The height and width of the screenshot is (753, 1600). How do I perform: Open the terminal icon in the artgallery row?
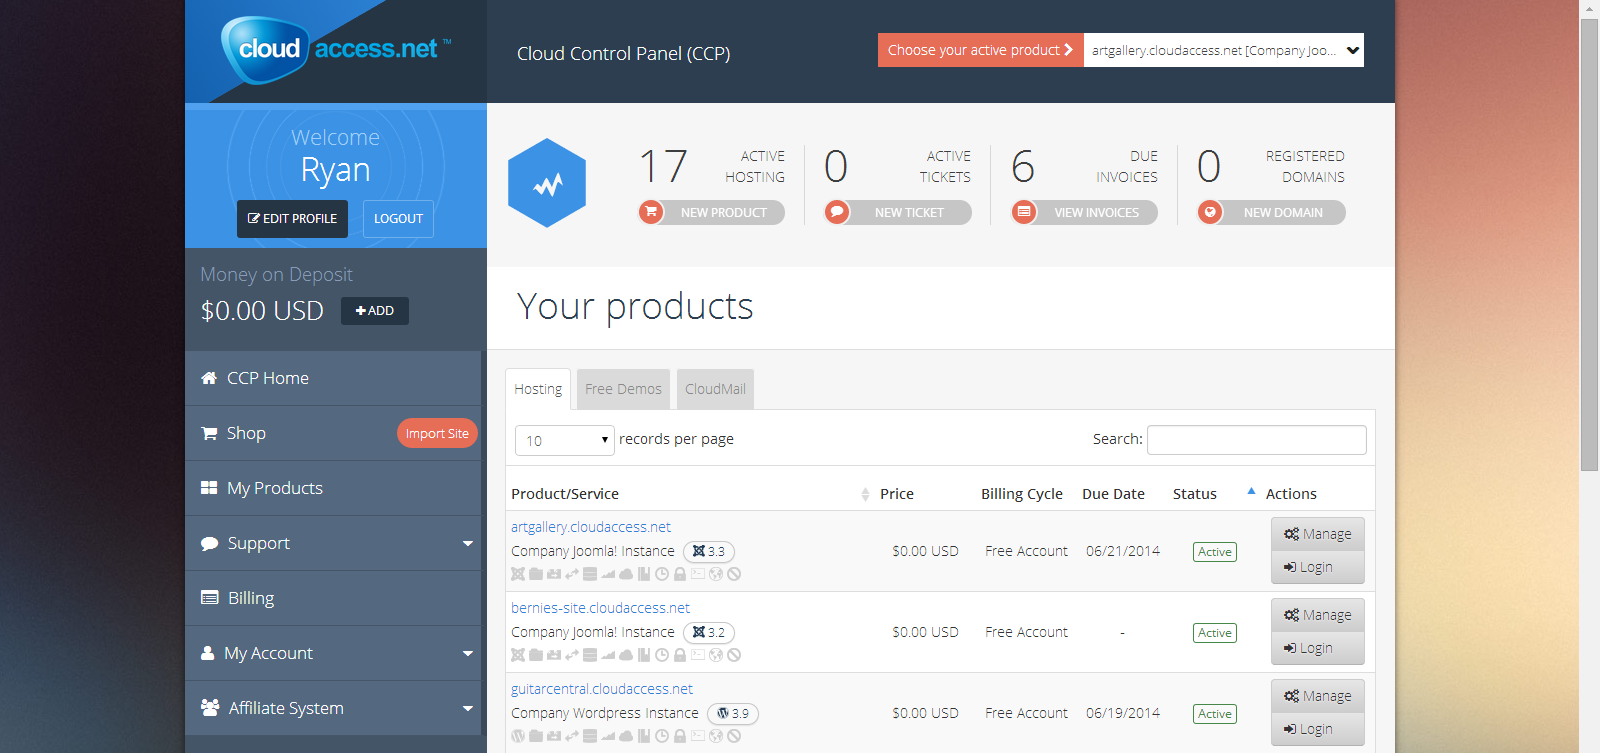point(698,574)
